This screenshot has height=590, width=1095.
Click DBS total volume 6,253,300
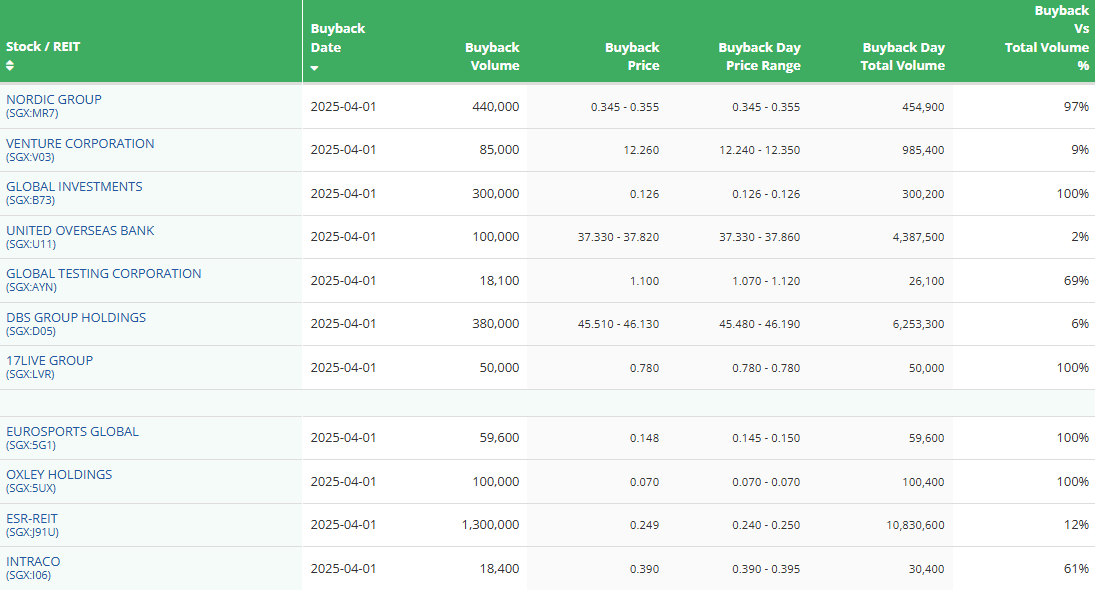tap(918, 324)
